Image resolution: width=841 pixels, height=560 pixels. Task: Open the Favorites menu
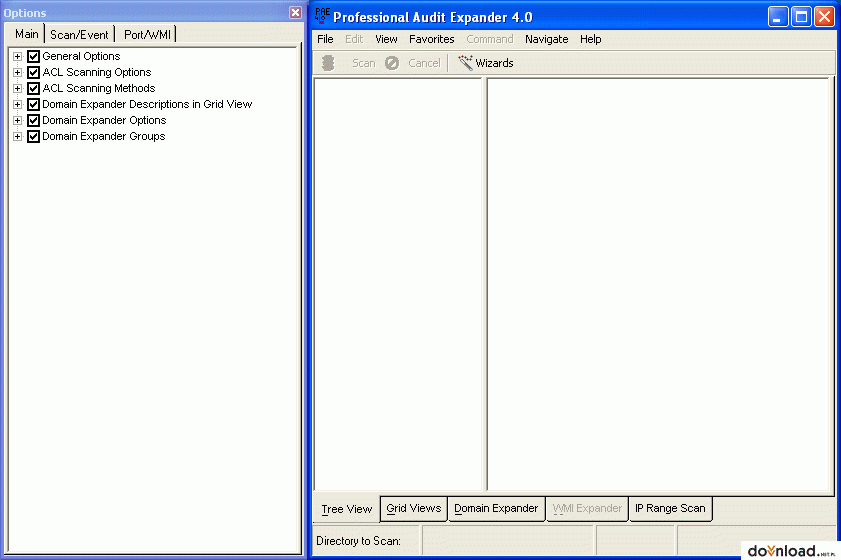[x=432, y=39]
